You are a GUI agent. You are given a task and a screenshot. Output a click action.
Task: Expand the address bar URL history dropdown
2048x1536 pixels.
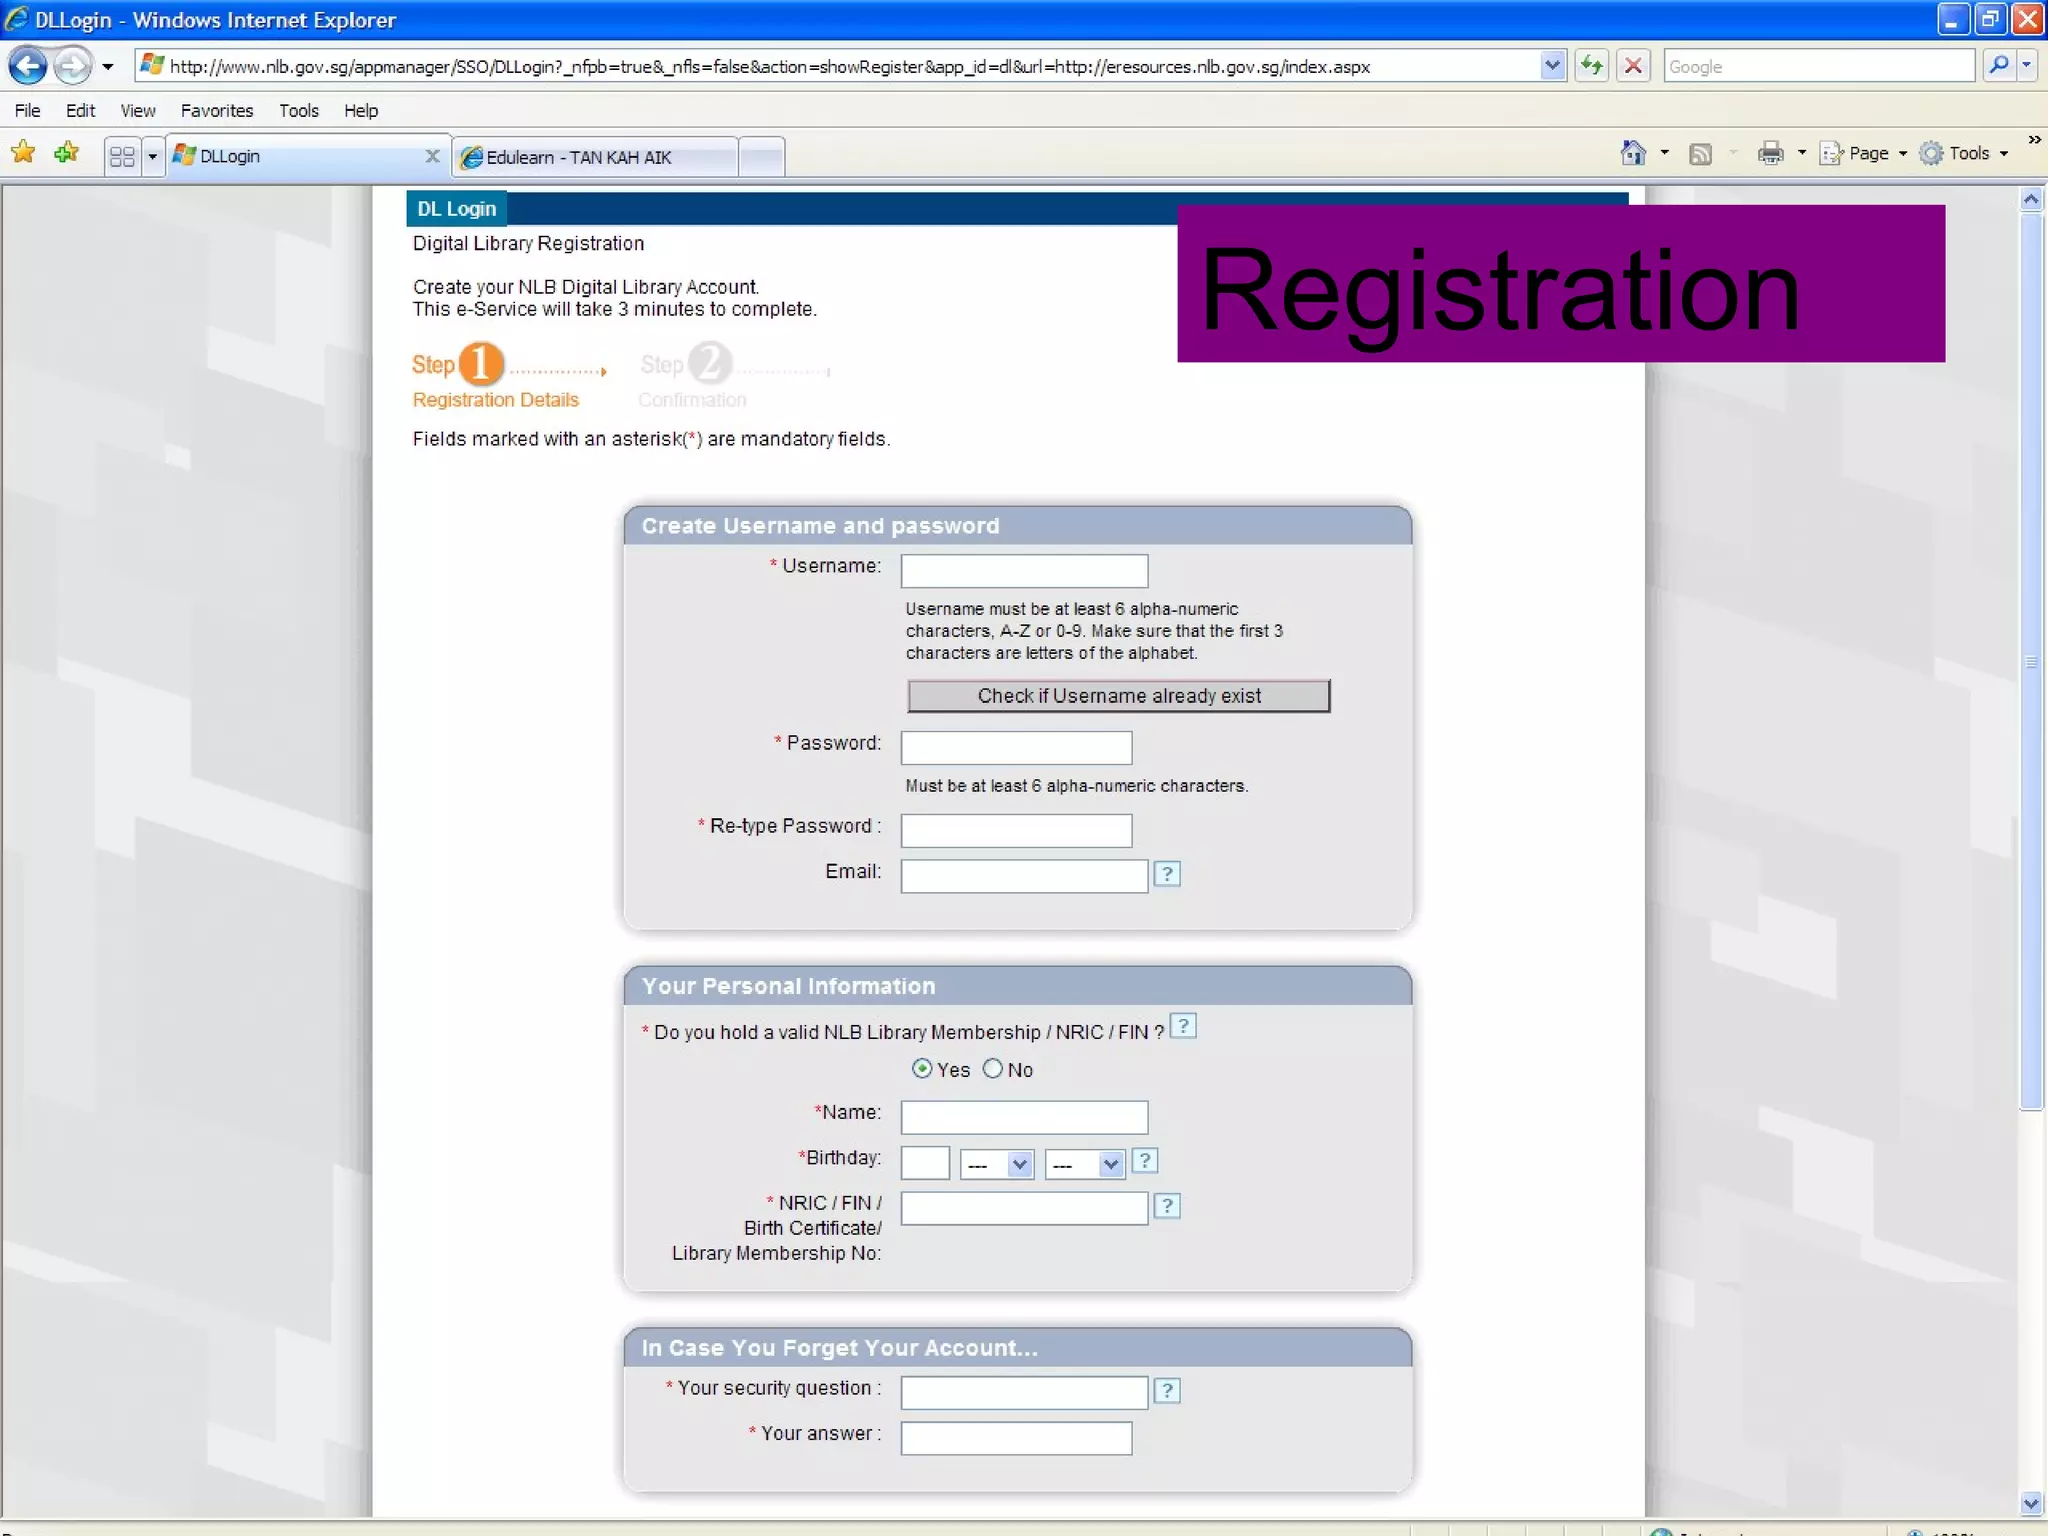pos(1552,66)
